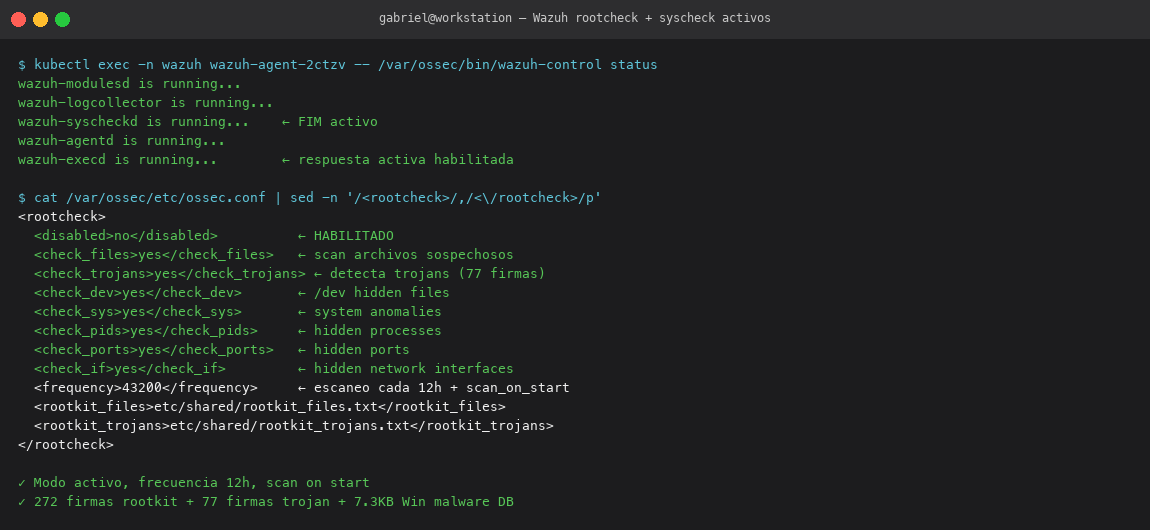
Task: Click '← /dev hidden files' comment
Action: click(373, 293)
